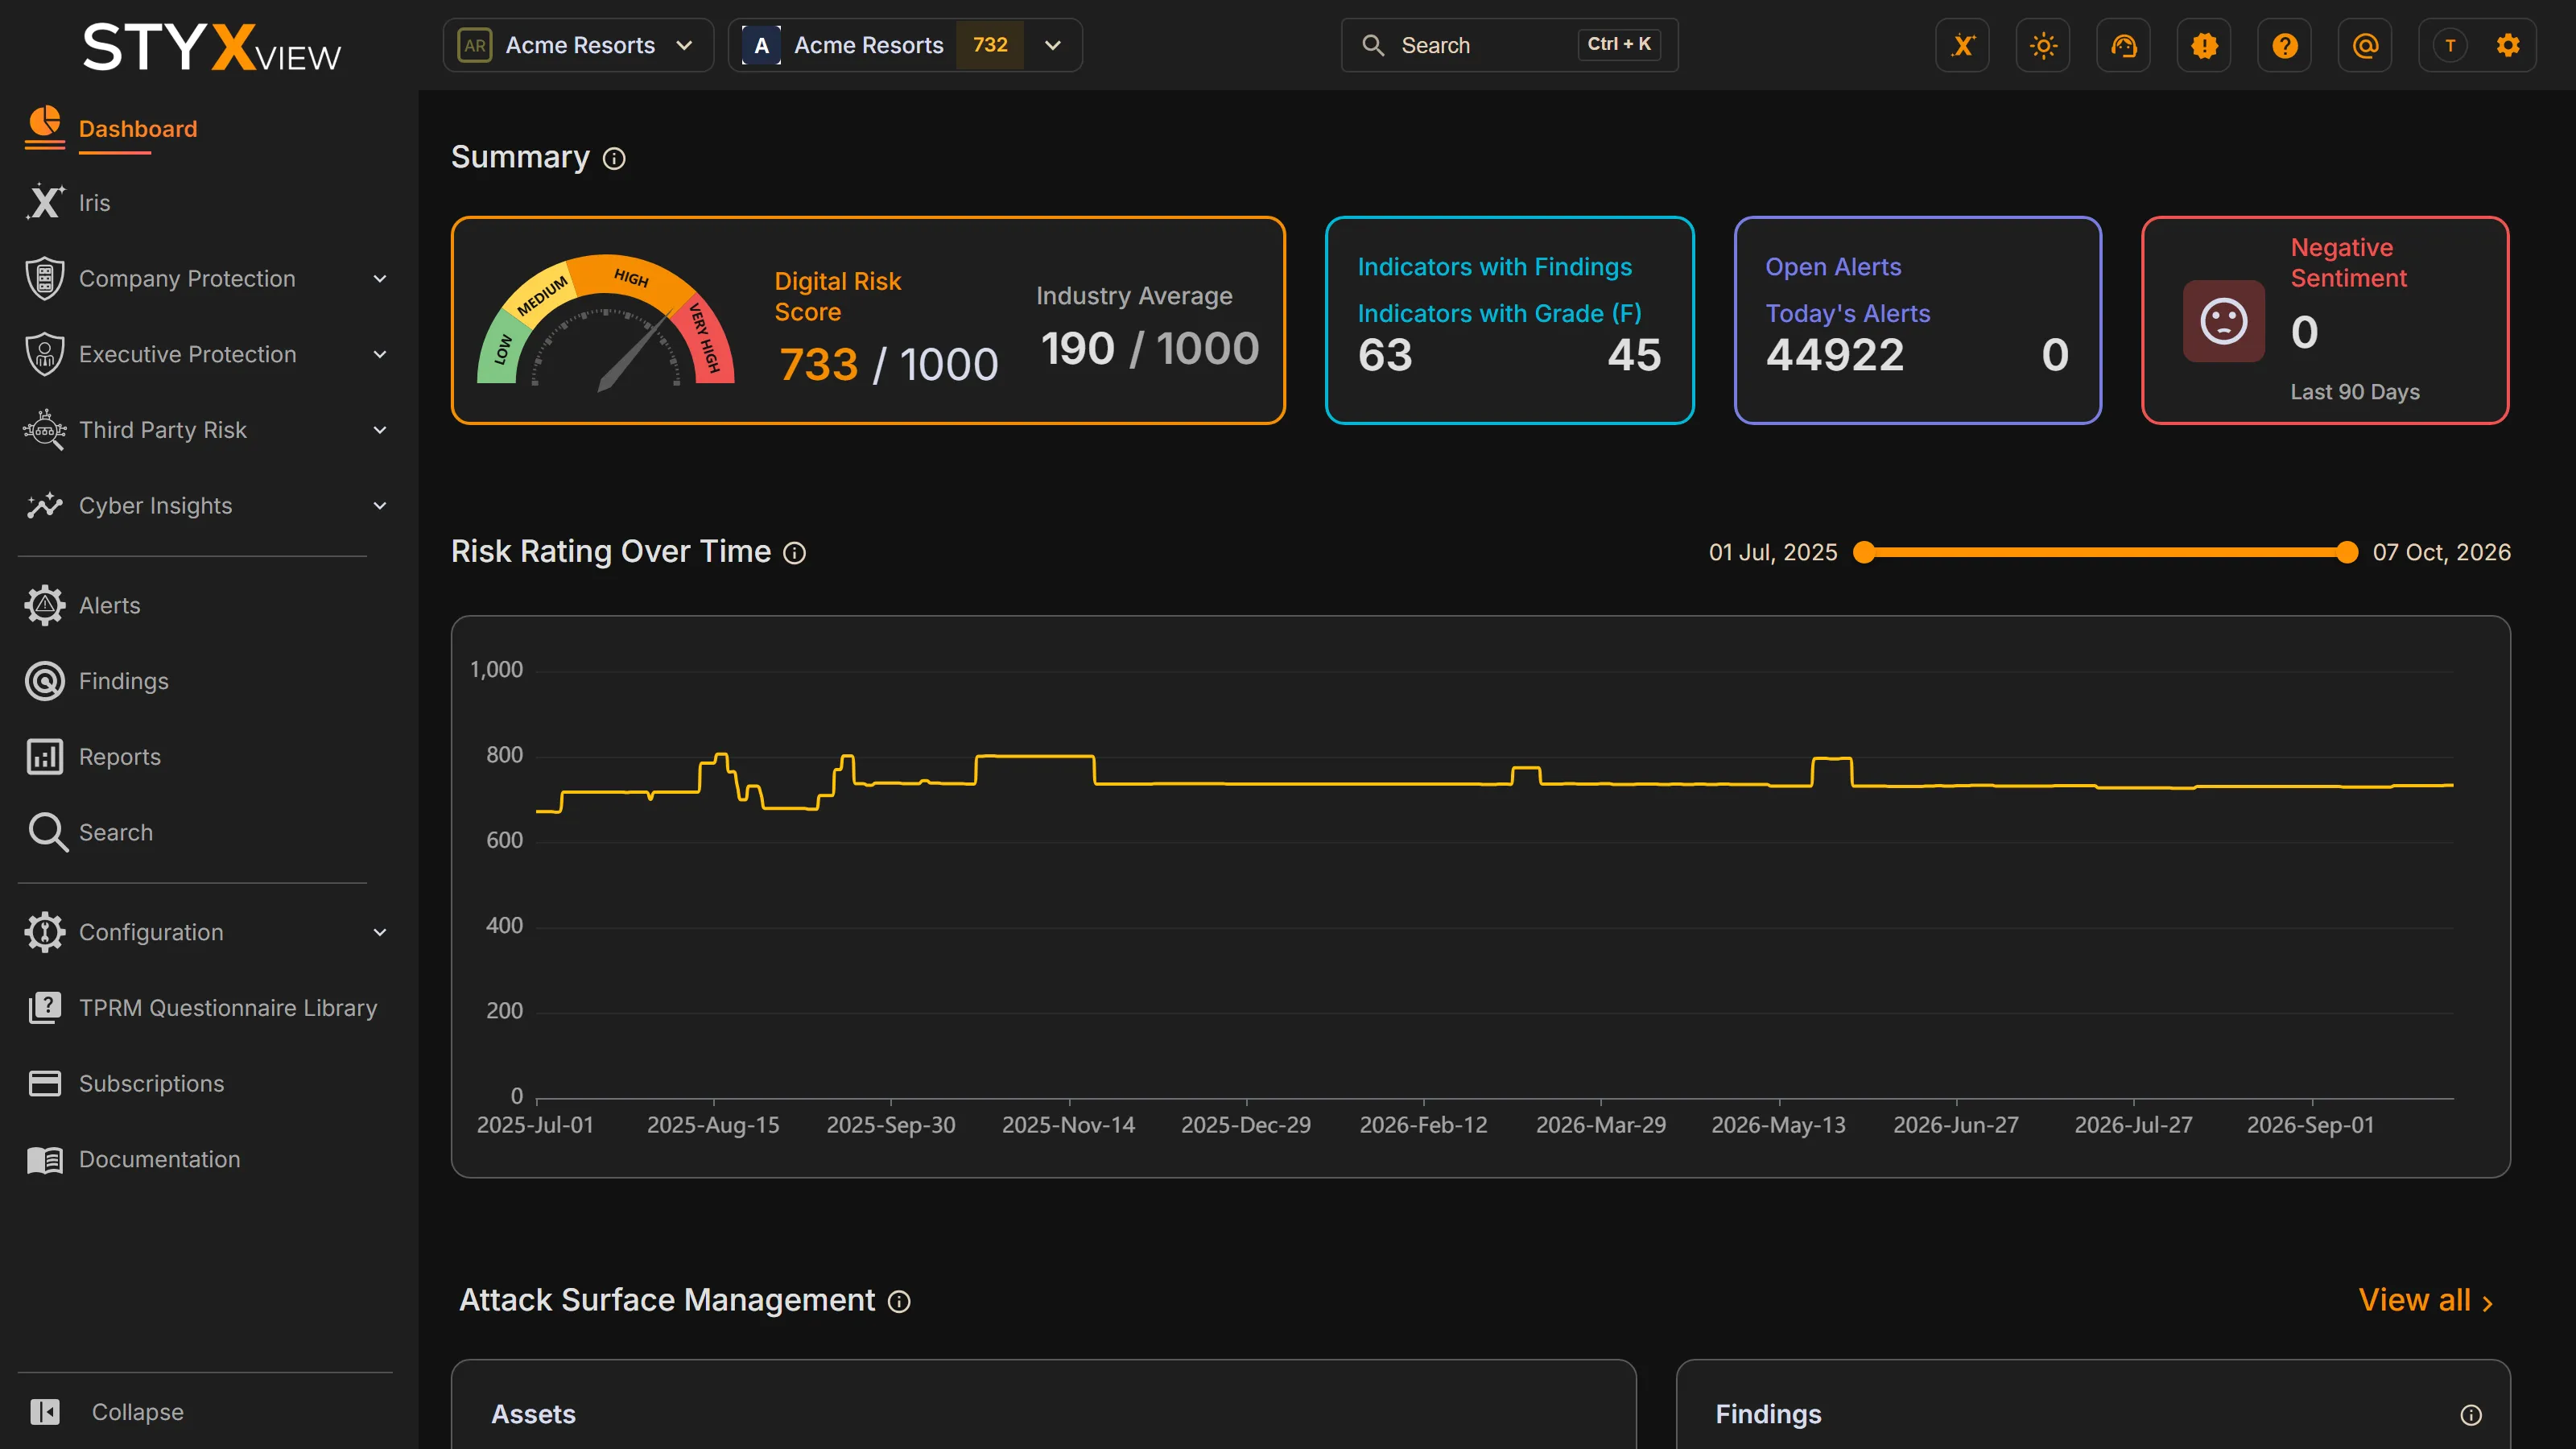Click the Attack Surface Management info icon

(x=899, y=1301)
